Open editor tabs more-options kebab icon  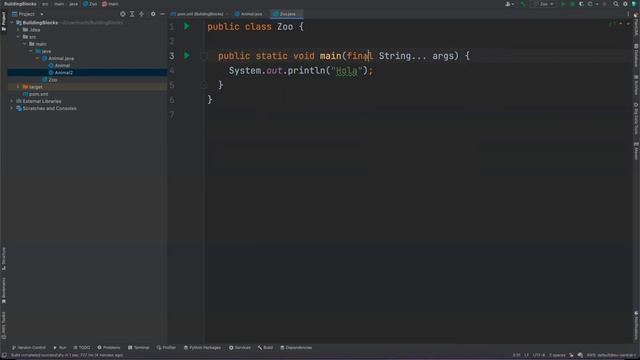(628, 14)
